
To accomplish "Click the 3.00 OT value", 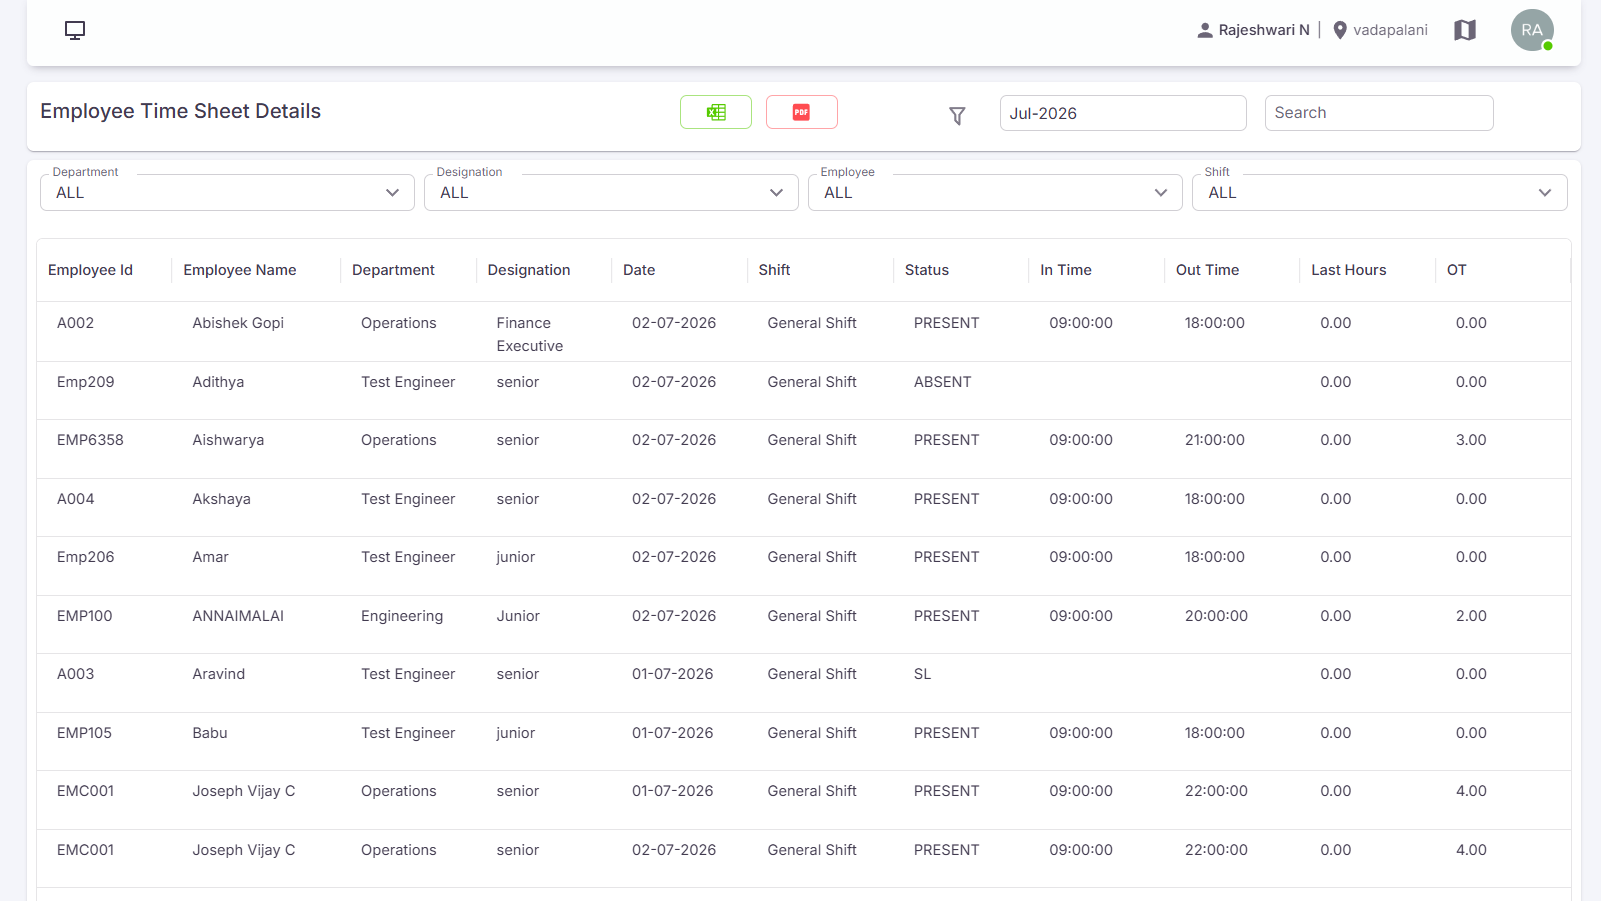I will pos(1471,440).
